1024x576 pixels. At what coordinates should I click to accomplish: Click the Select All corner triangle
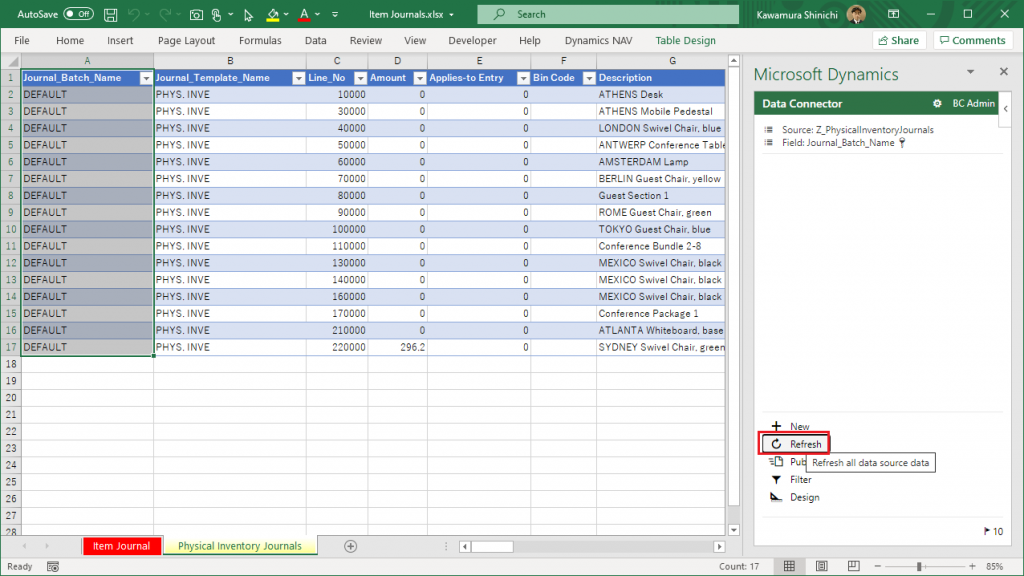(x=11, y=61)
